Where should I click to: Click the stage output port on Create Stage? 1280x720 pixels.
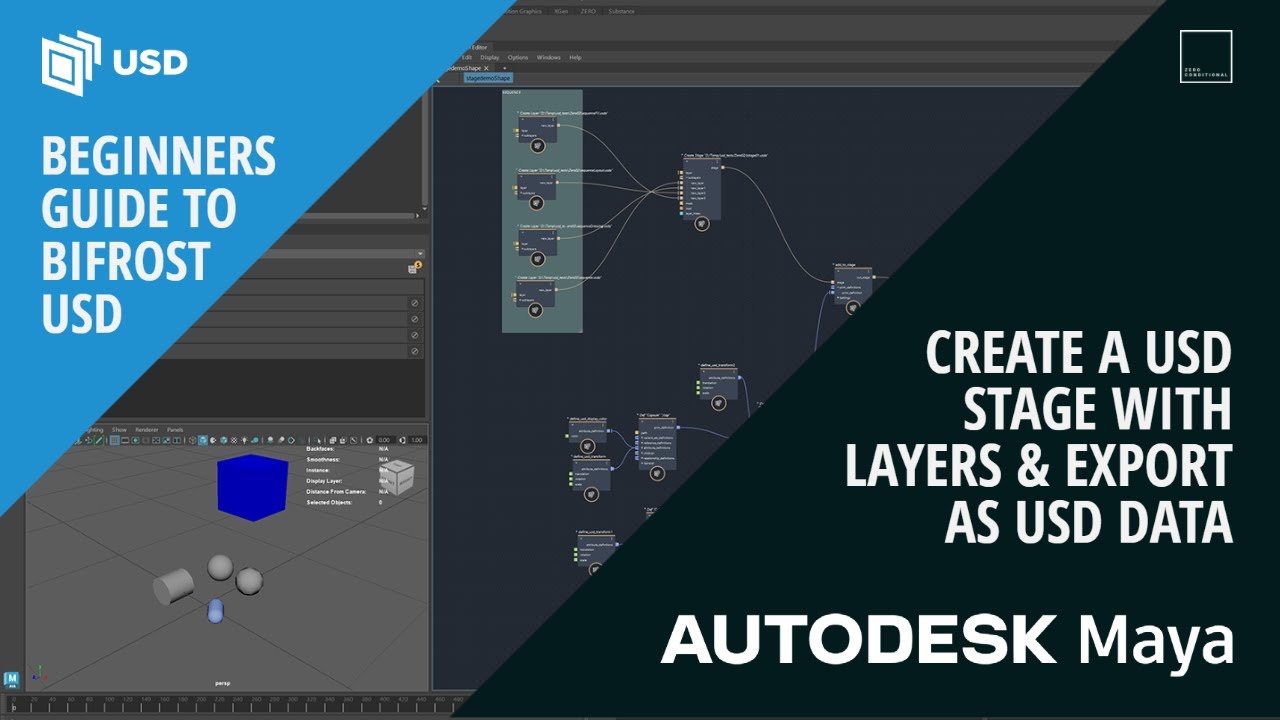(722, 168)
